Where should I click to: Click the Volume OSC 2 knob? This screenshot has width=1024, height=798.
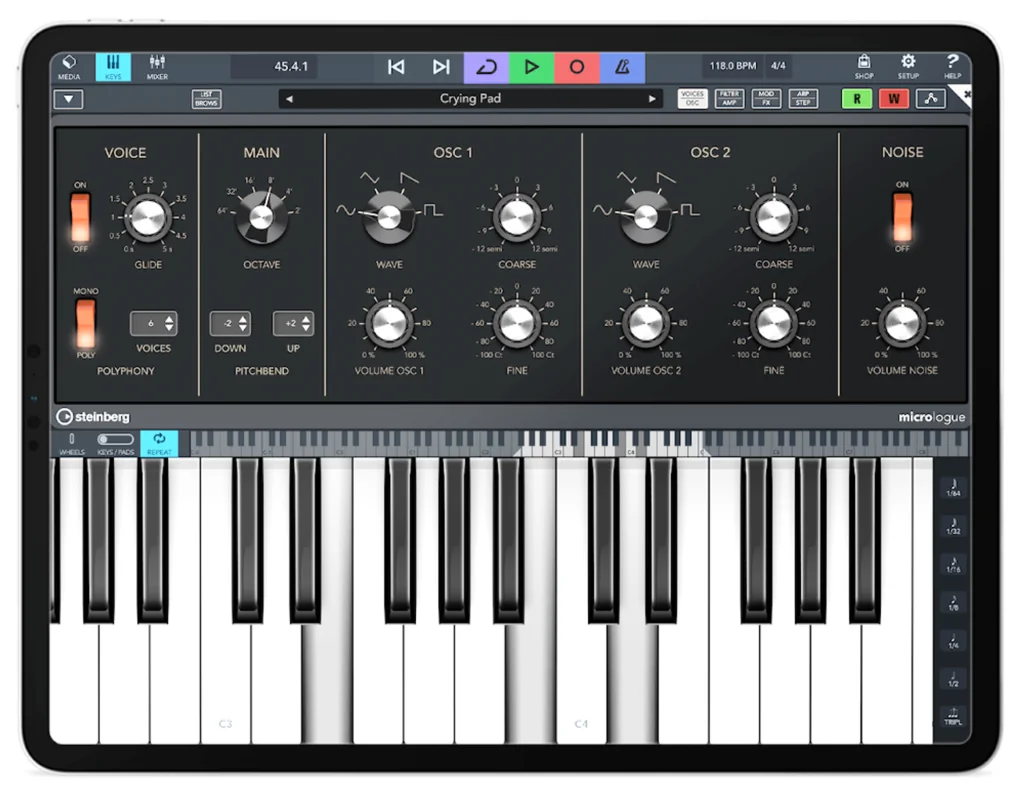(646, 323)
